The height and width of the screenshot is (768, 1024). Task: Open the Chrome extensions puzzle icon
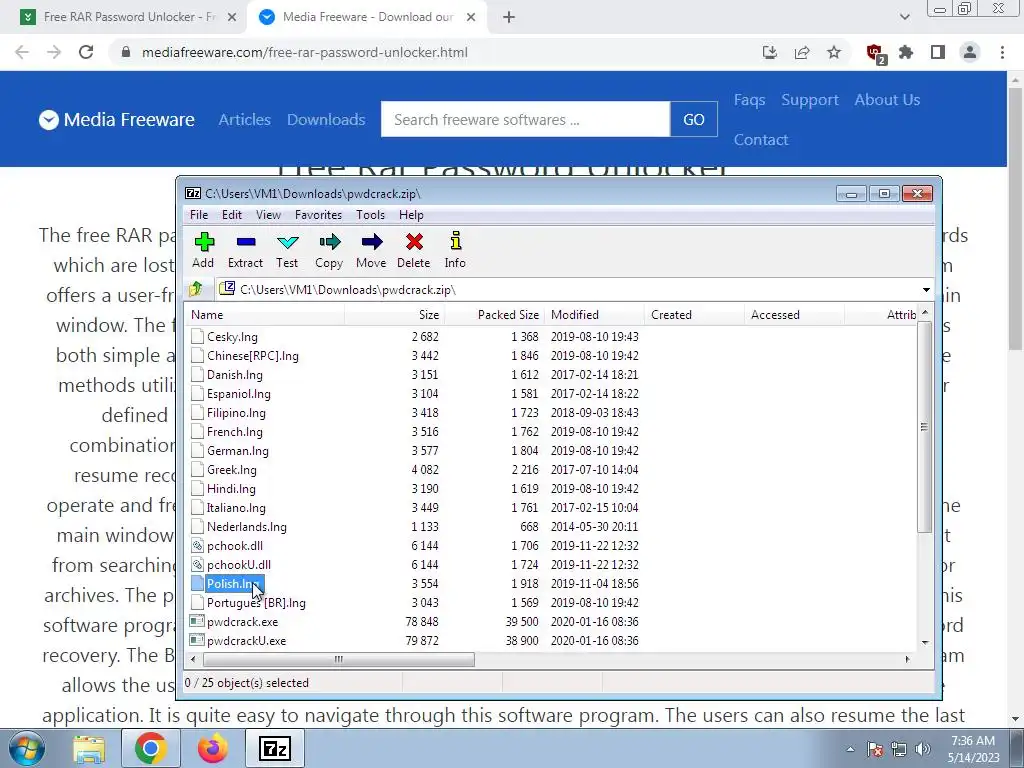tap(906, 52)
